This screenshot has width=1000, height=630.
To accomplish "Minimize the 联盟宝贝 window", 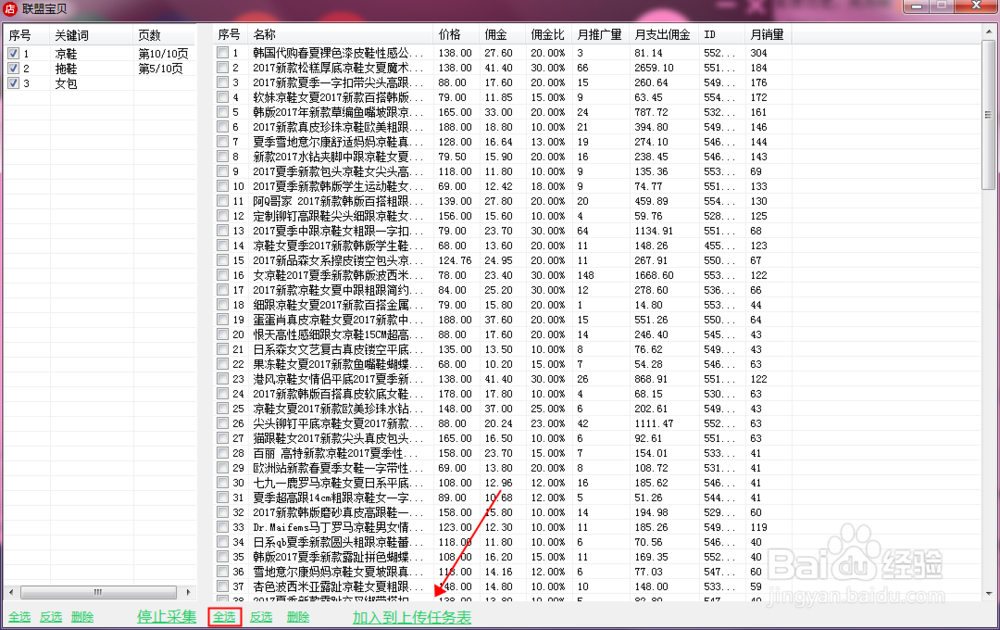I will click(916, 6).
